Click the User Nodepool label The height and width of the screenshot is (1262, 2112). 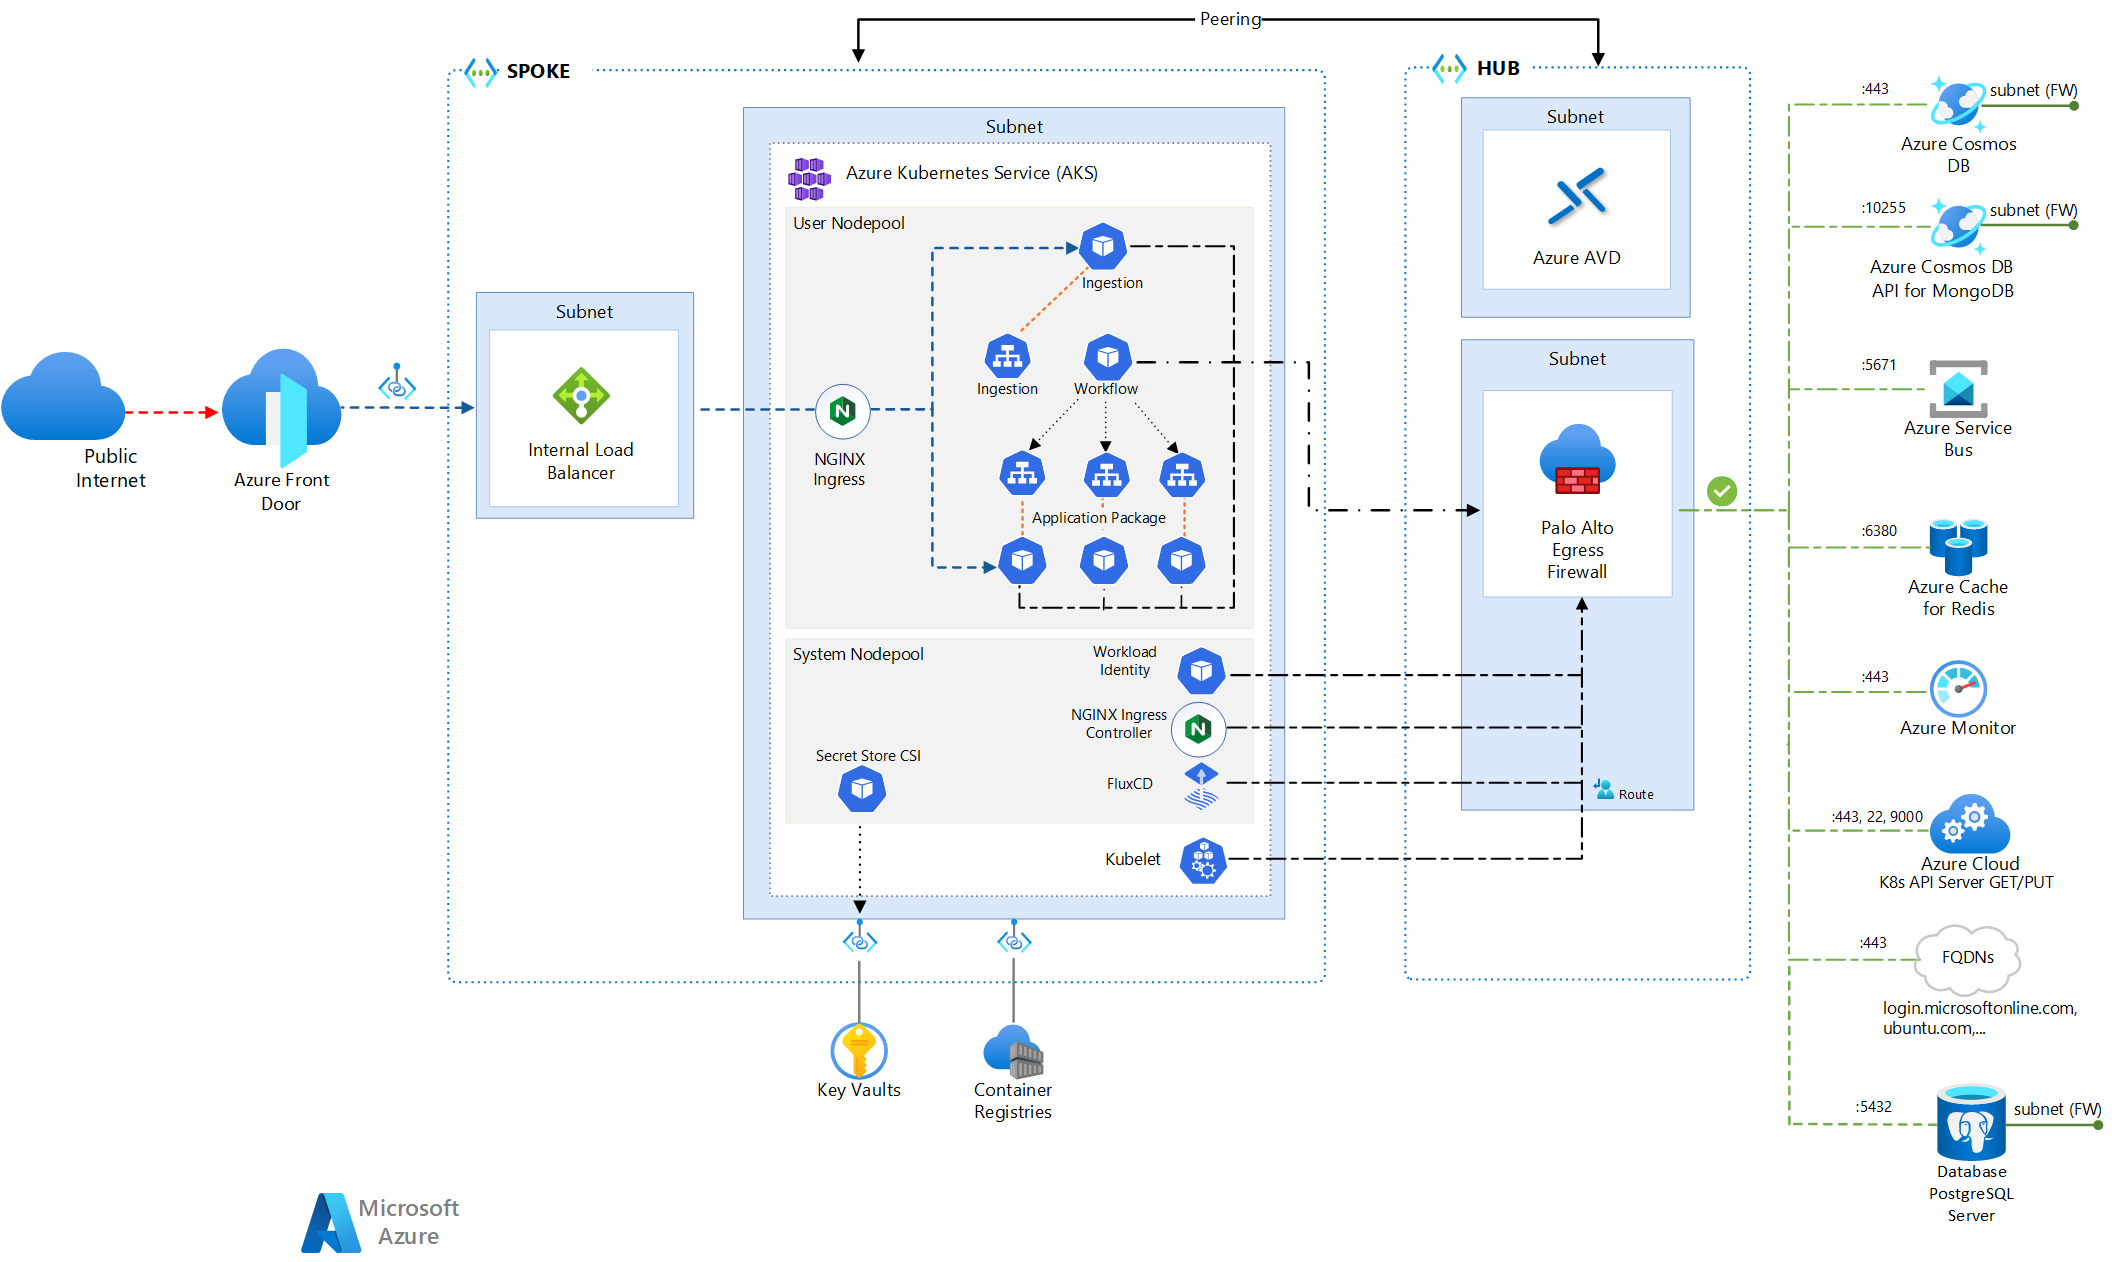(x=849, y=223)
